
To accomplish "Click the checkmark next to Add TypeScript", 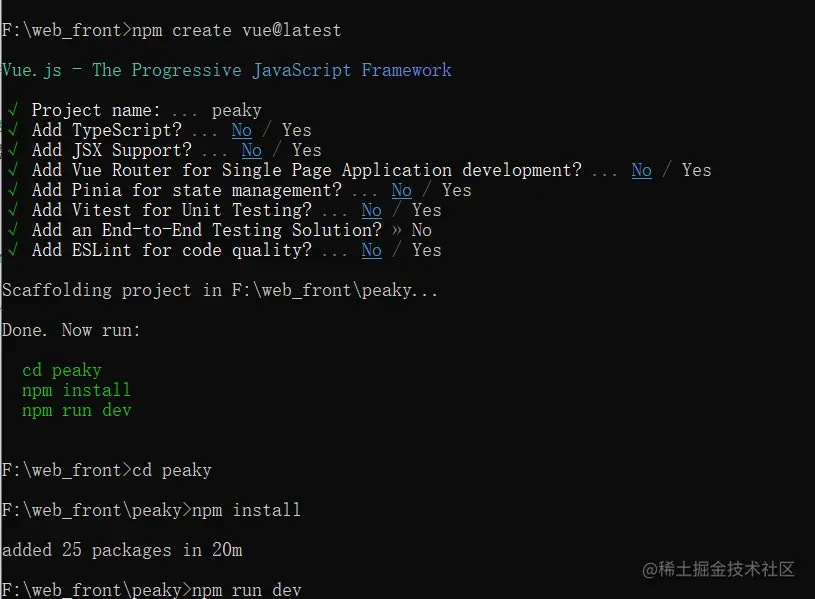I will click(x=12, y=130).
